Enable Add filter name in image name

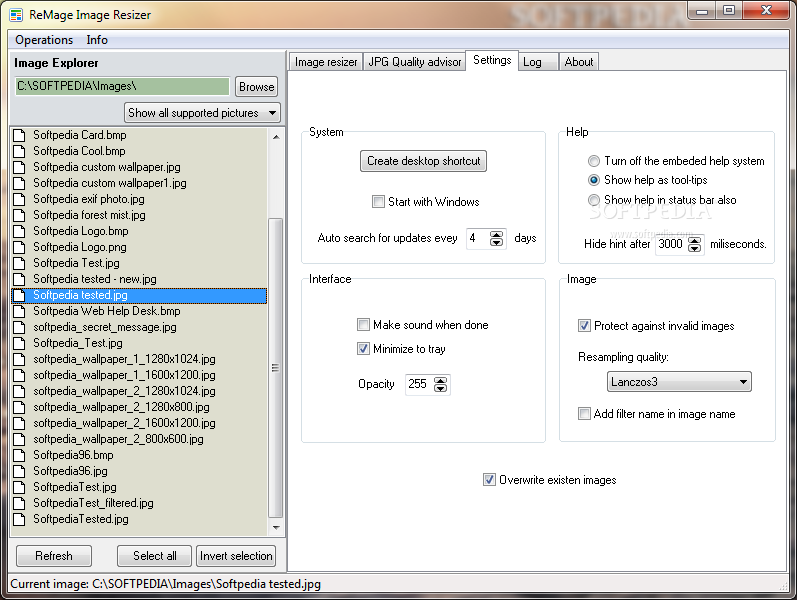click(584, 414)
